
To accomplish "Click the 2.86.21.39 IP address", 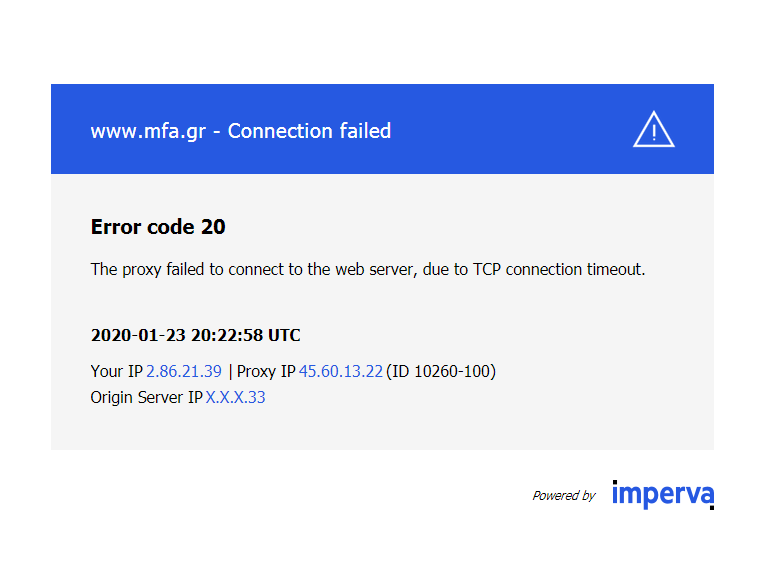I will click(x=184, y=371).
